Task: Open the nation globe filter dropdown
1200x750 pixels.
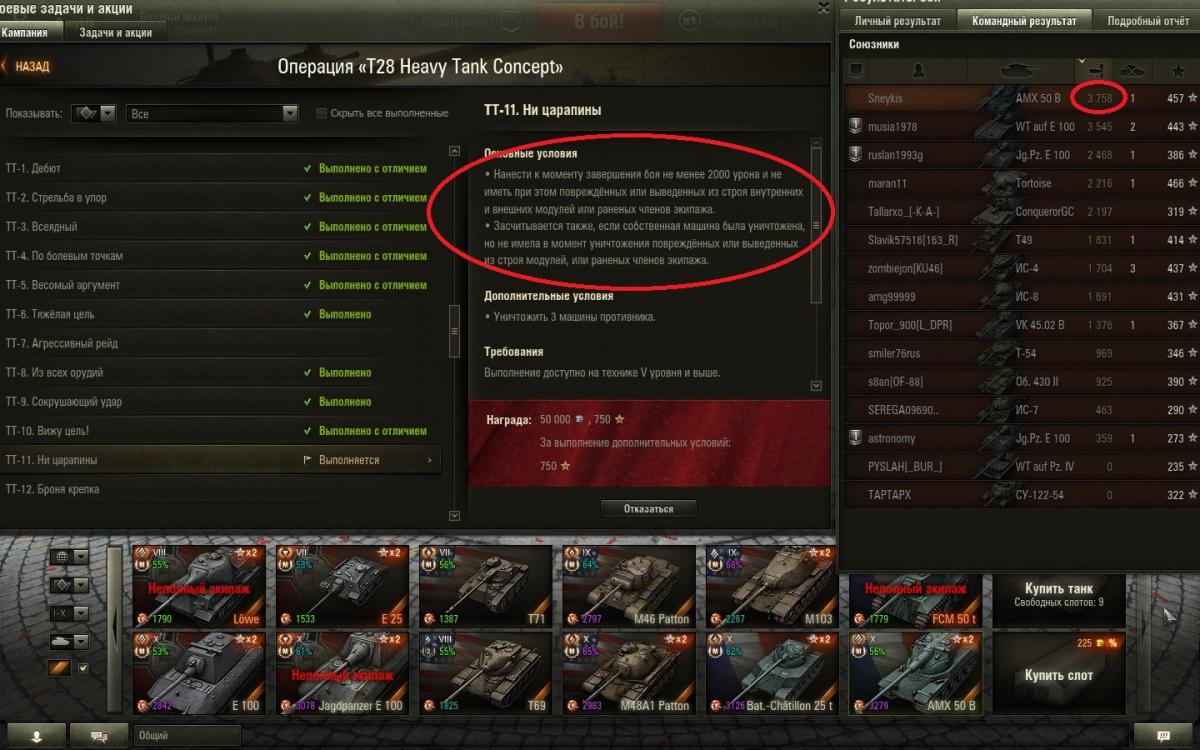Action: 69,557
